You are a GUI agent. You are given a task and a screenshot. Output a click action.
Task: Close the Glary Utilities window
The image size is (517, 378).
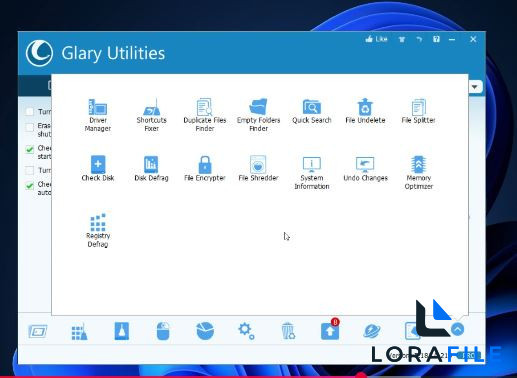[x=473, y=39]
